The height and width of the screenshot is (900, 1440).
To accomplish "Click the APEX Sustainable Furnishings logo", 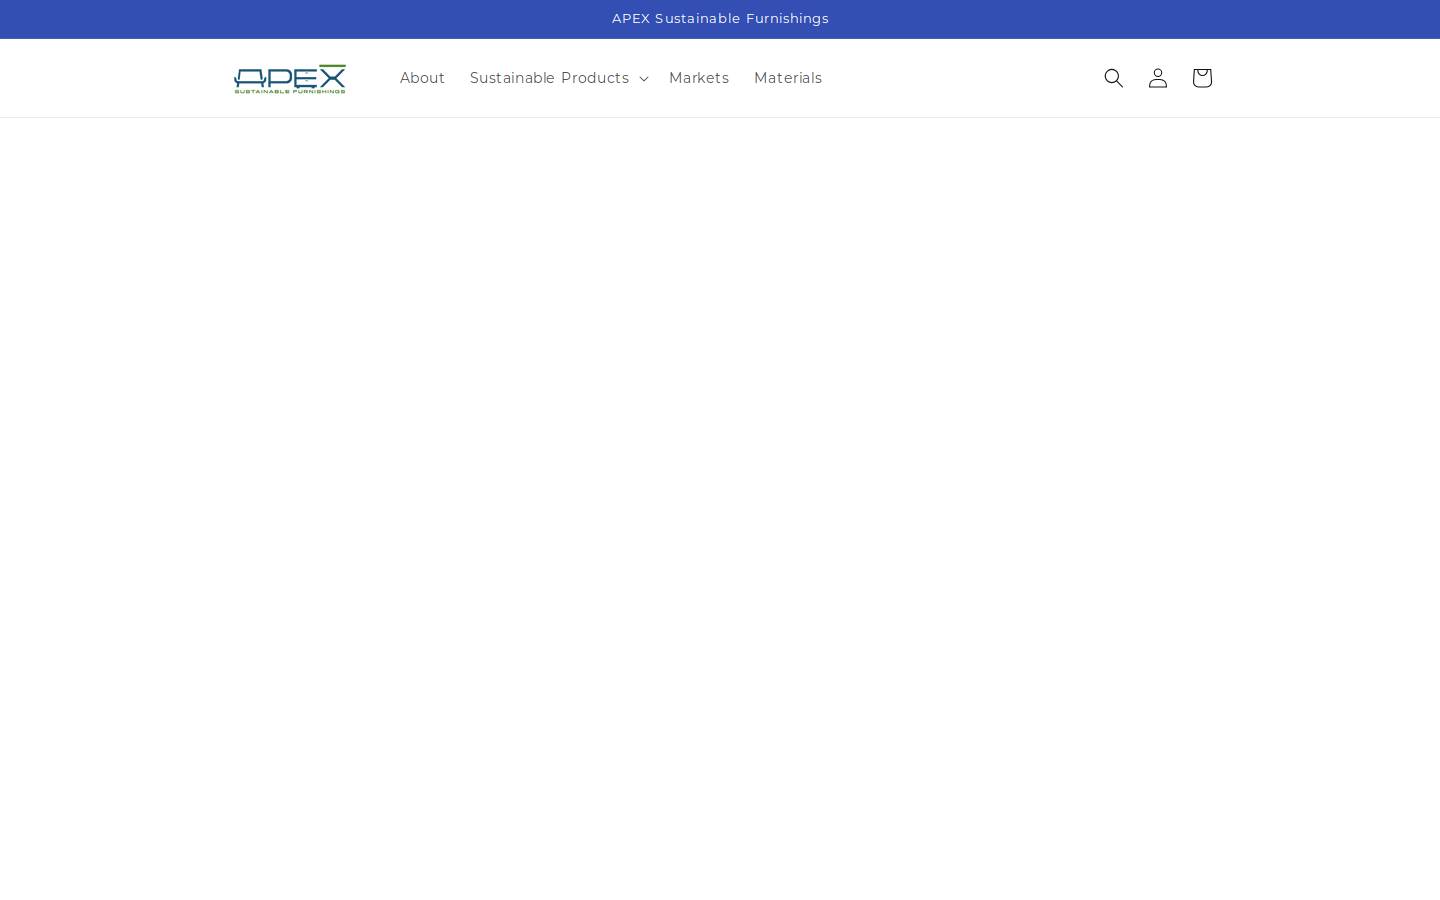I will tap(290, 78).
